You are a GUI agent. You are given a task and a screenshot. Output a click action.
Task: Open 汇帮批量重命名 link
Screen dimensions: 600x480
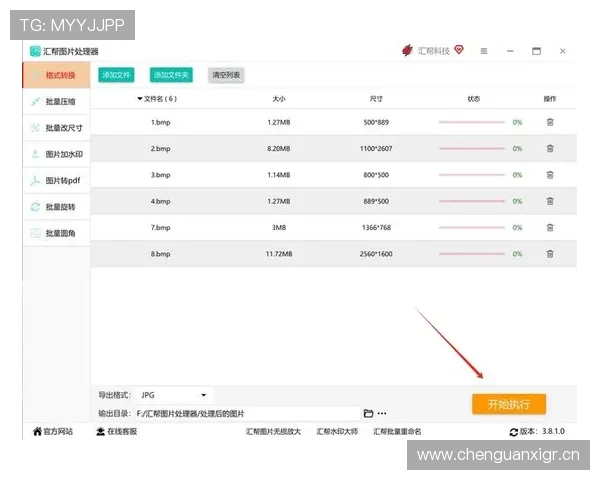[397, 432]
